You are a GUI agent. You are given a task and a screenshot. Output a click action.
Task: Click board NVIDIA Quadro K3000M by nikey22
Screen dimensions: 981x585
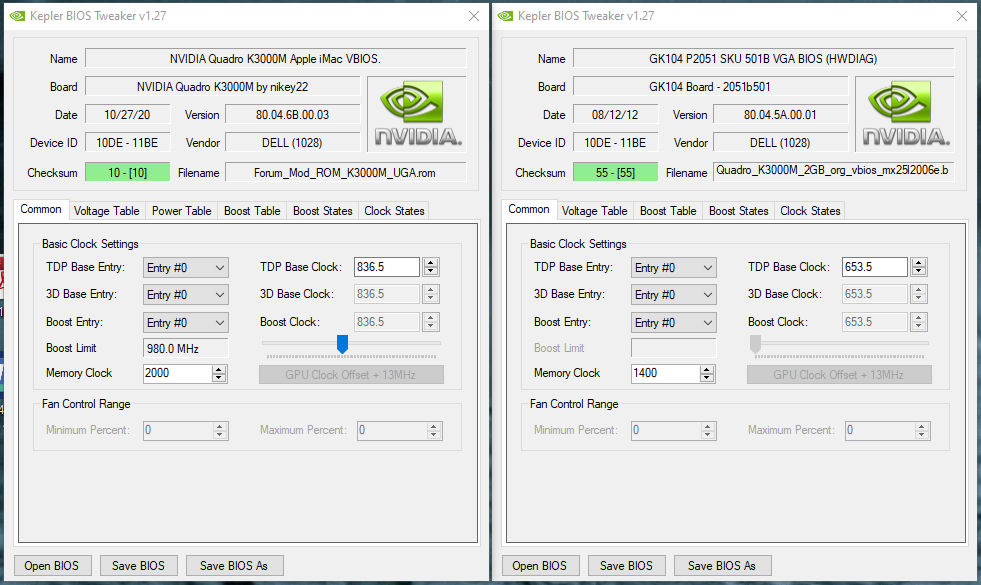[x=223, y=86]
